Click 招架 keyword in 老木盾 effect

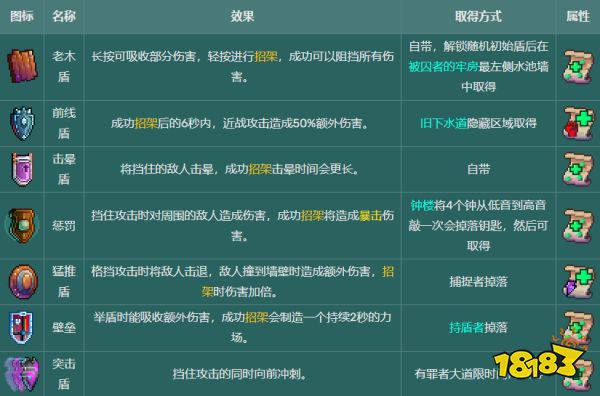tap(266, 57)
